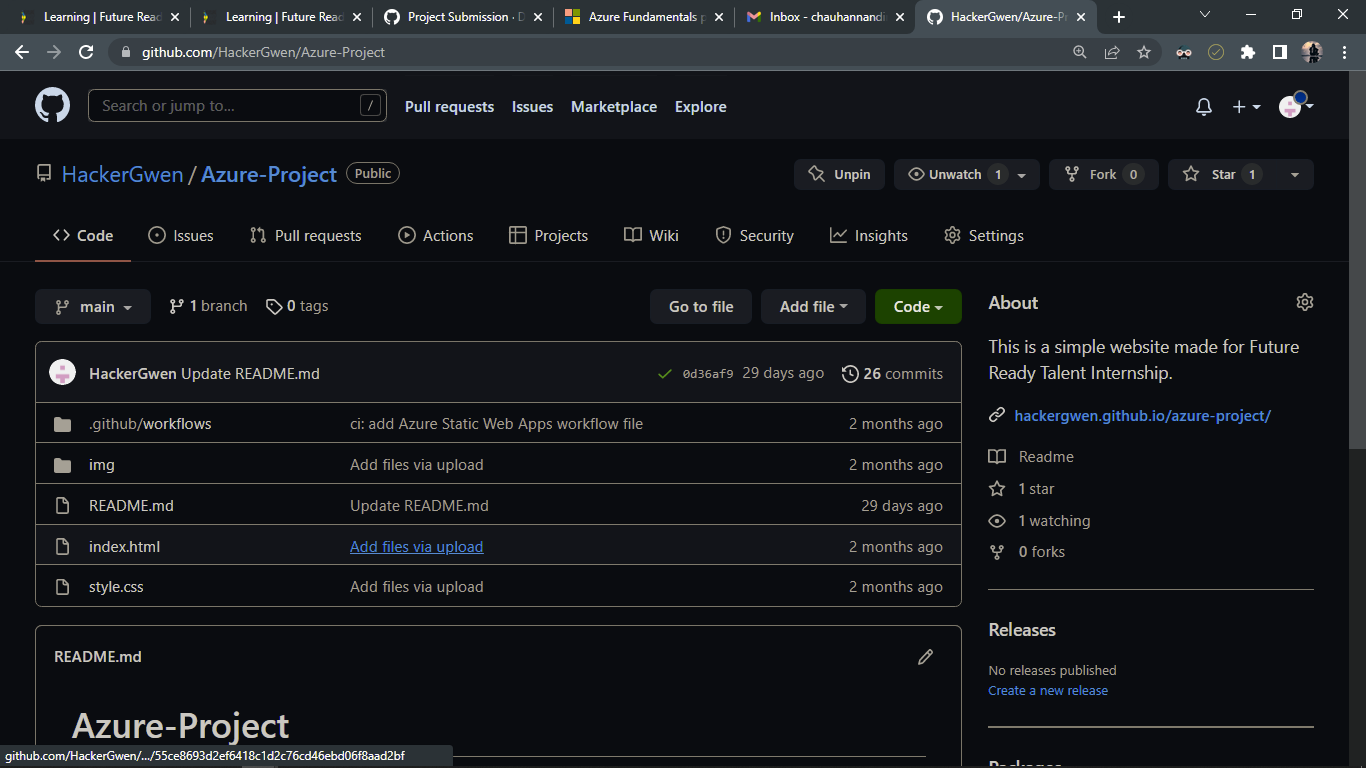
Task: Open the Wiki tab
Action: (651, 236)
